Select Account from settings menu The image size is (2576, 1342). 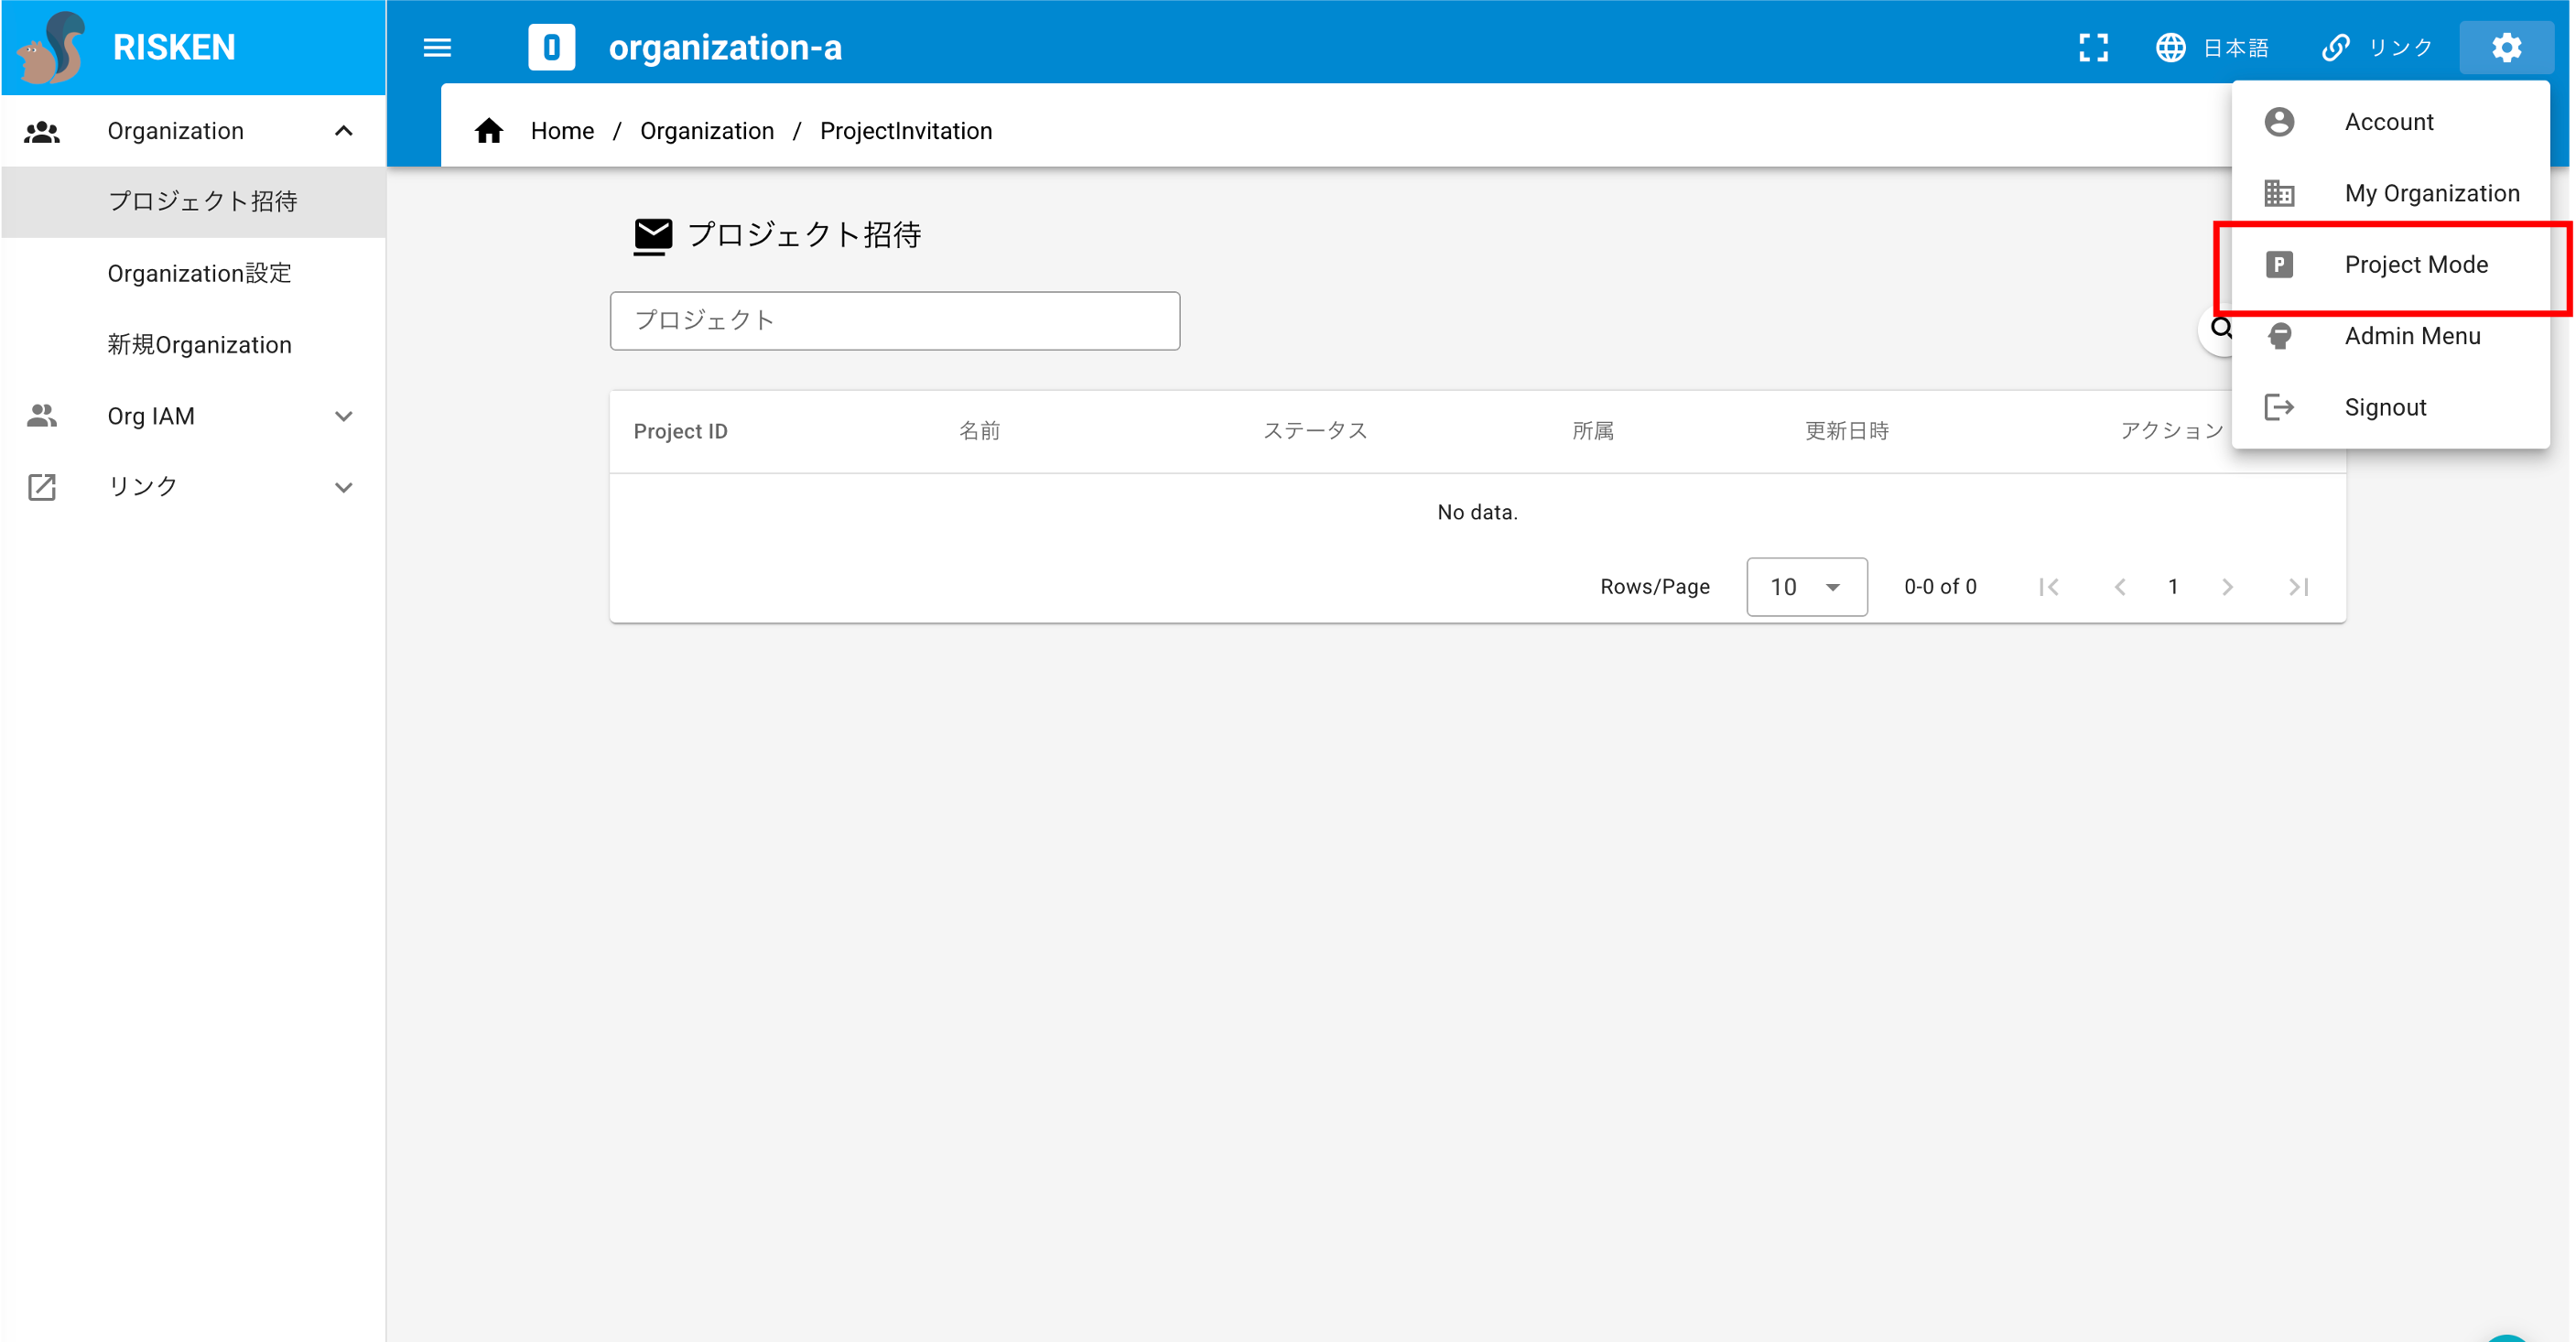2390,122
